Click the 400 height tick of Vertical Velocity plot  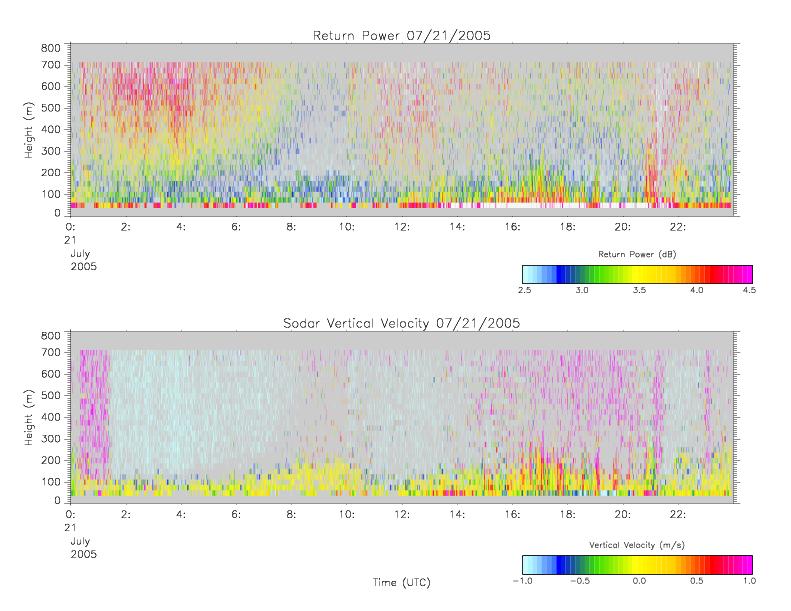(x=50, y=417)
